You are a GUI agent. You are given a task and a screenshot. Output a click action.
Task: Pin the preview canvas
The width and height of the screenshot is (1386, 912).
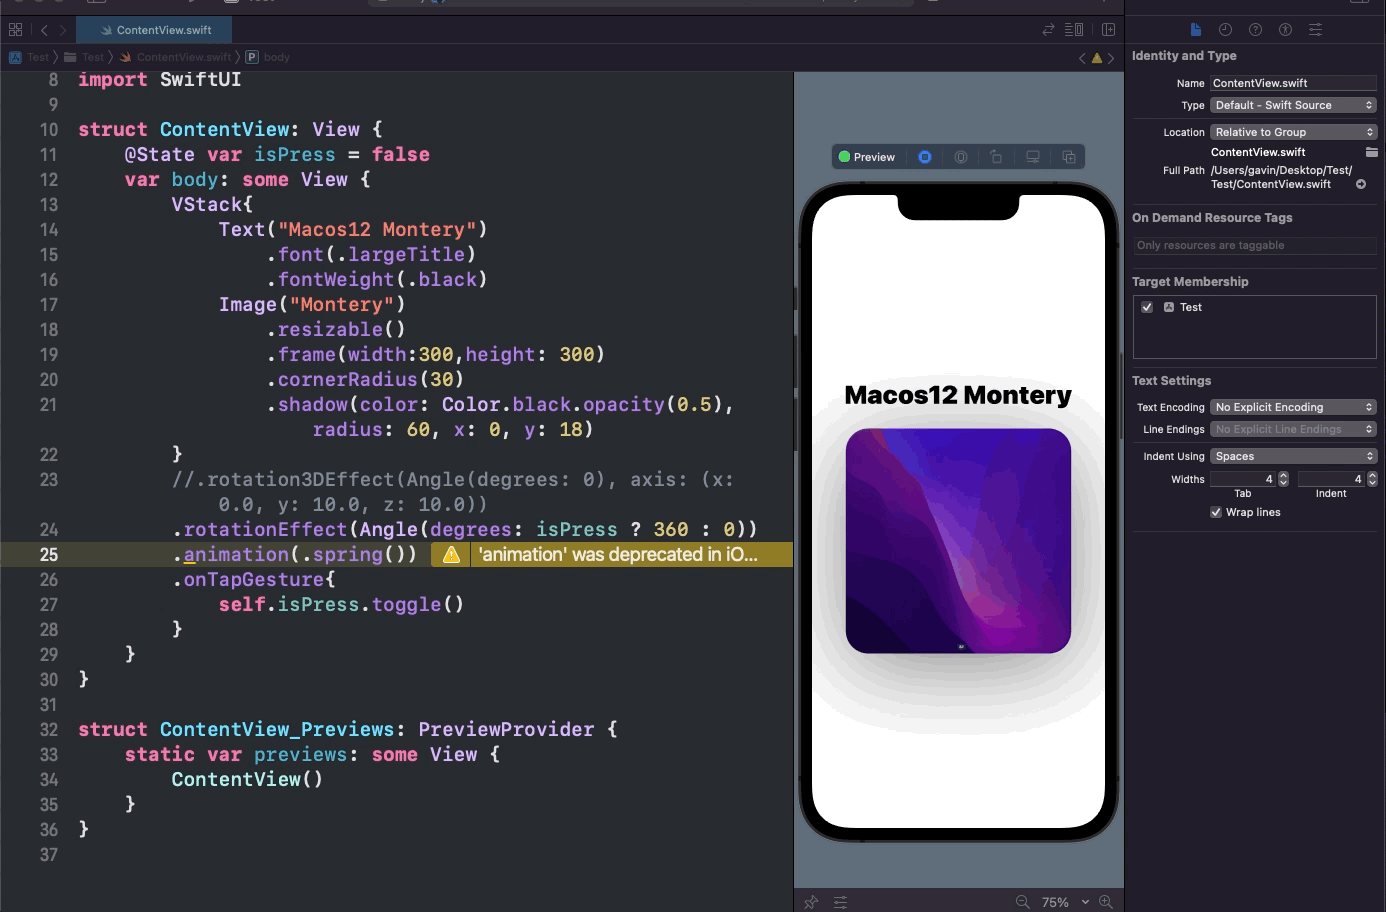[x=811, y=902]
